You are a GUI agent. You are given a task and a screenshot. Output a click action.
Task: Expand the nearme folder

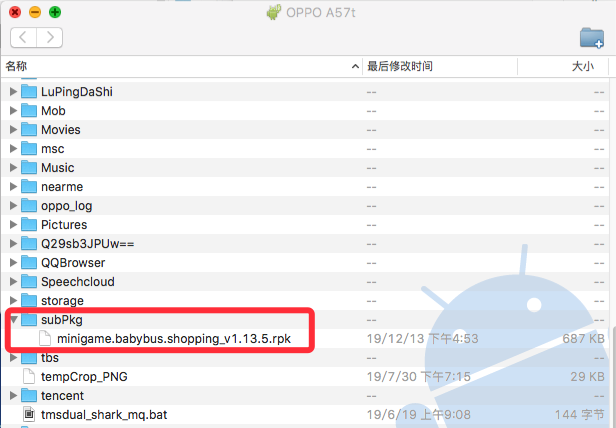pos(13,186)
